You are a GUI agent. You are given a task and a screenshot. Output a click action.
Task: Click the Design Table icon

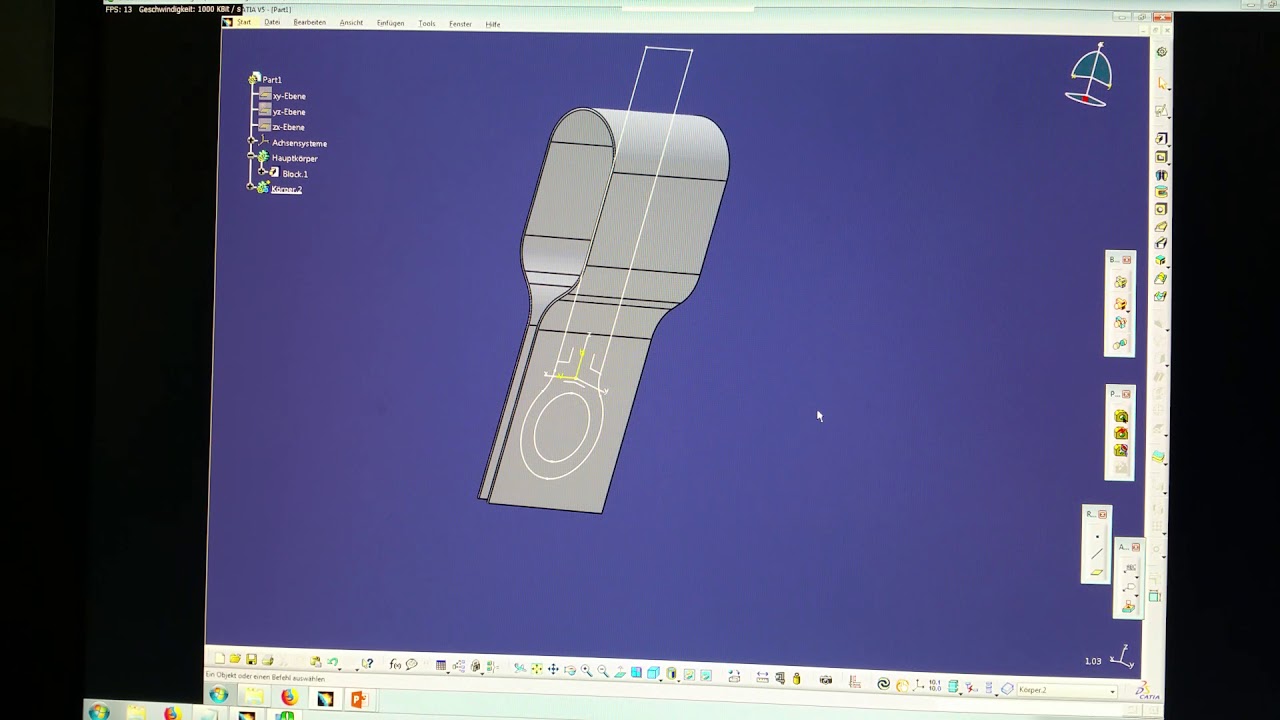440,665
